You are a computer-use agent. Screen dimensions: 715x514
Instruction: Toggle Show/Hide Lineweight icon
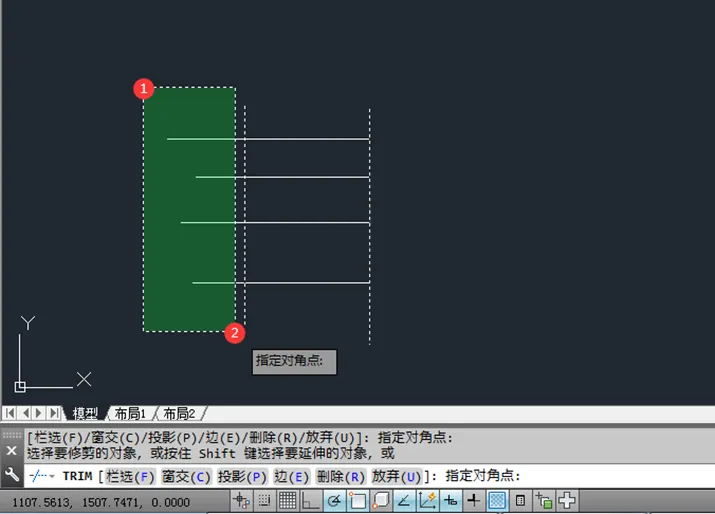pos(474,501)
